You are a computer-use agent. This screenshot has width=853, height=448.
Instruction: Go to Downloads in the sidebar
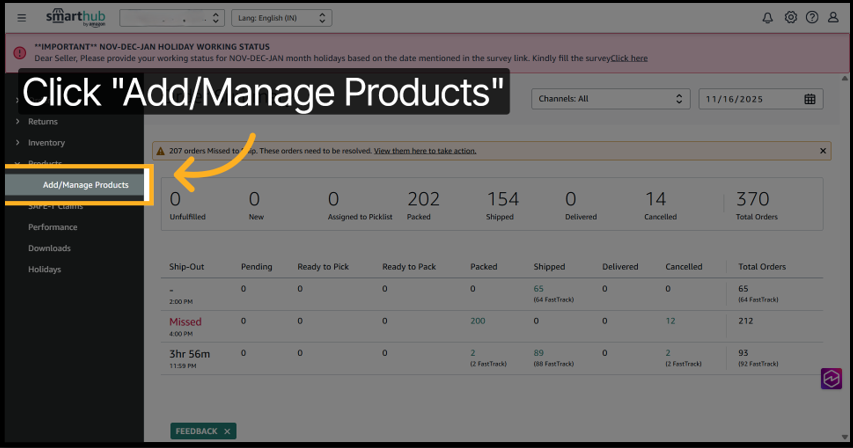click(49, 248)
